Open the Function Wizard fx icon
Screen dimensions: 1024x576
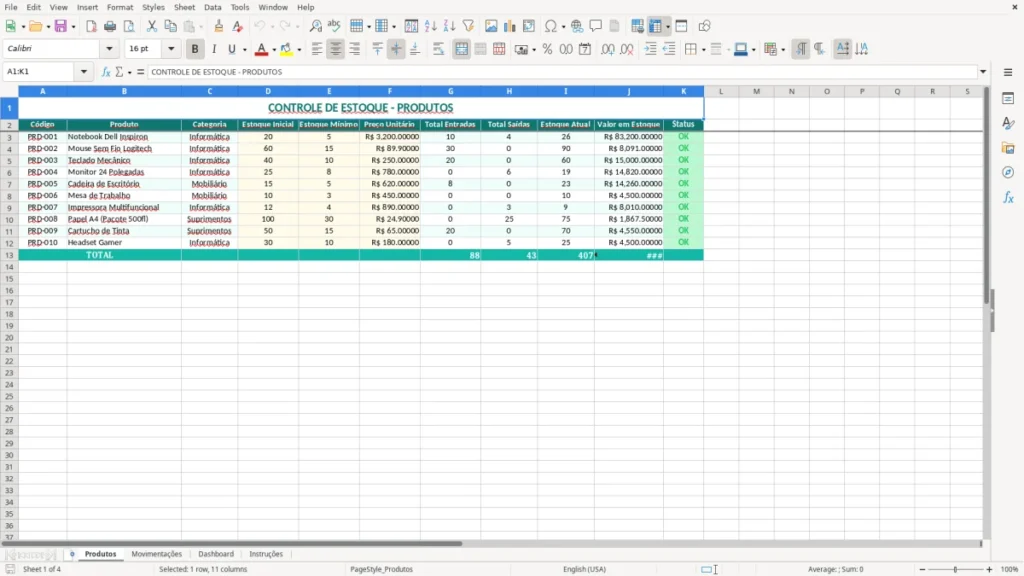(106, 72)
